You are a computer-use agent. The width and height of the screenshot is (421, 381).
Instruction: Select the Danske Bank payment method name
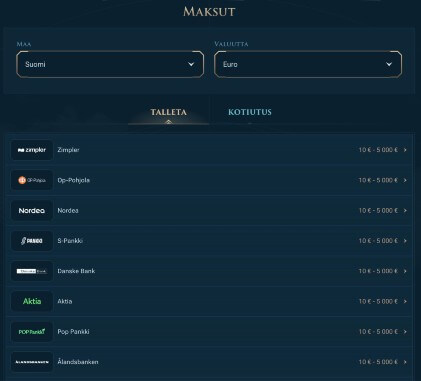pyautogui.click(x=76, y=271)
